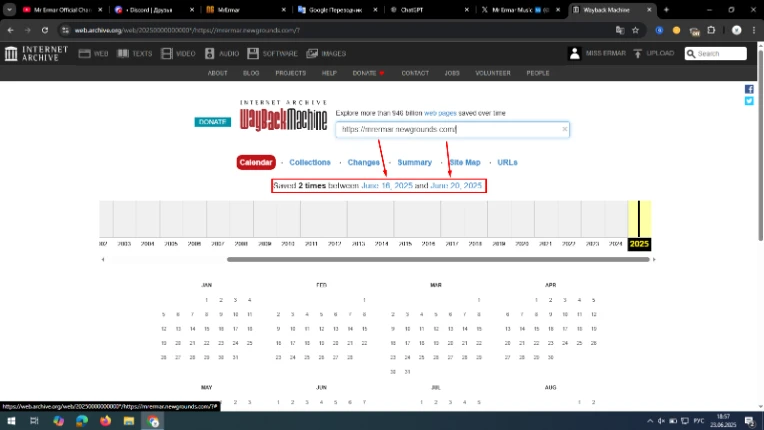Click the Archive search box
Viewport: 764px width, 430px height.
(x=715, y=54)
